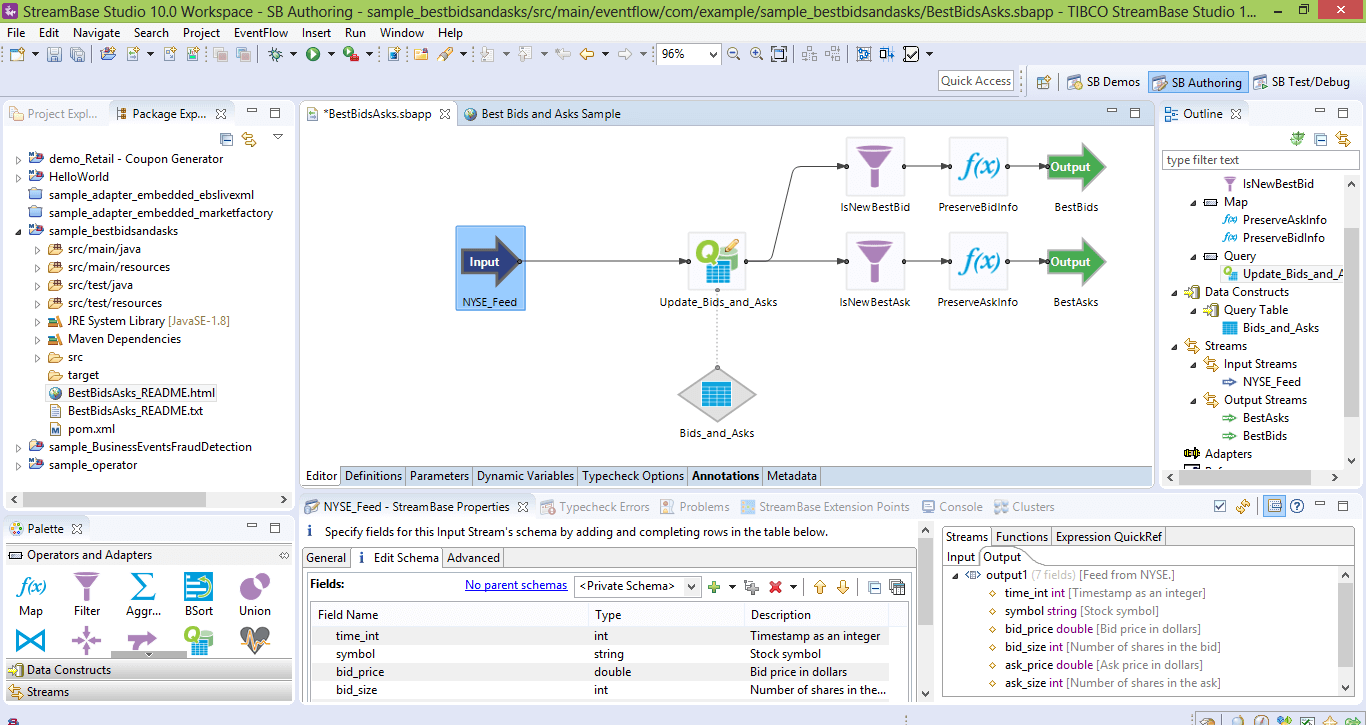This screenshot has height=725, width=1366.
Task: Click the Save icon in the toolbar
Action: pyautogui.click(x=55, y=54)
